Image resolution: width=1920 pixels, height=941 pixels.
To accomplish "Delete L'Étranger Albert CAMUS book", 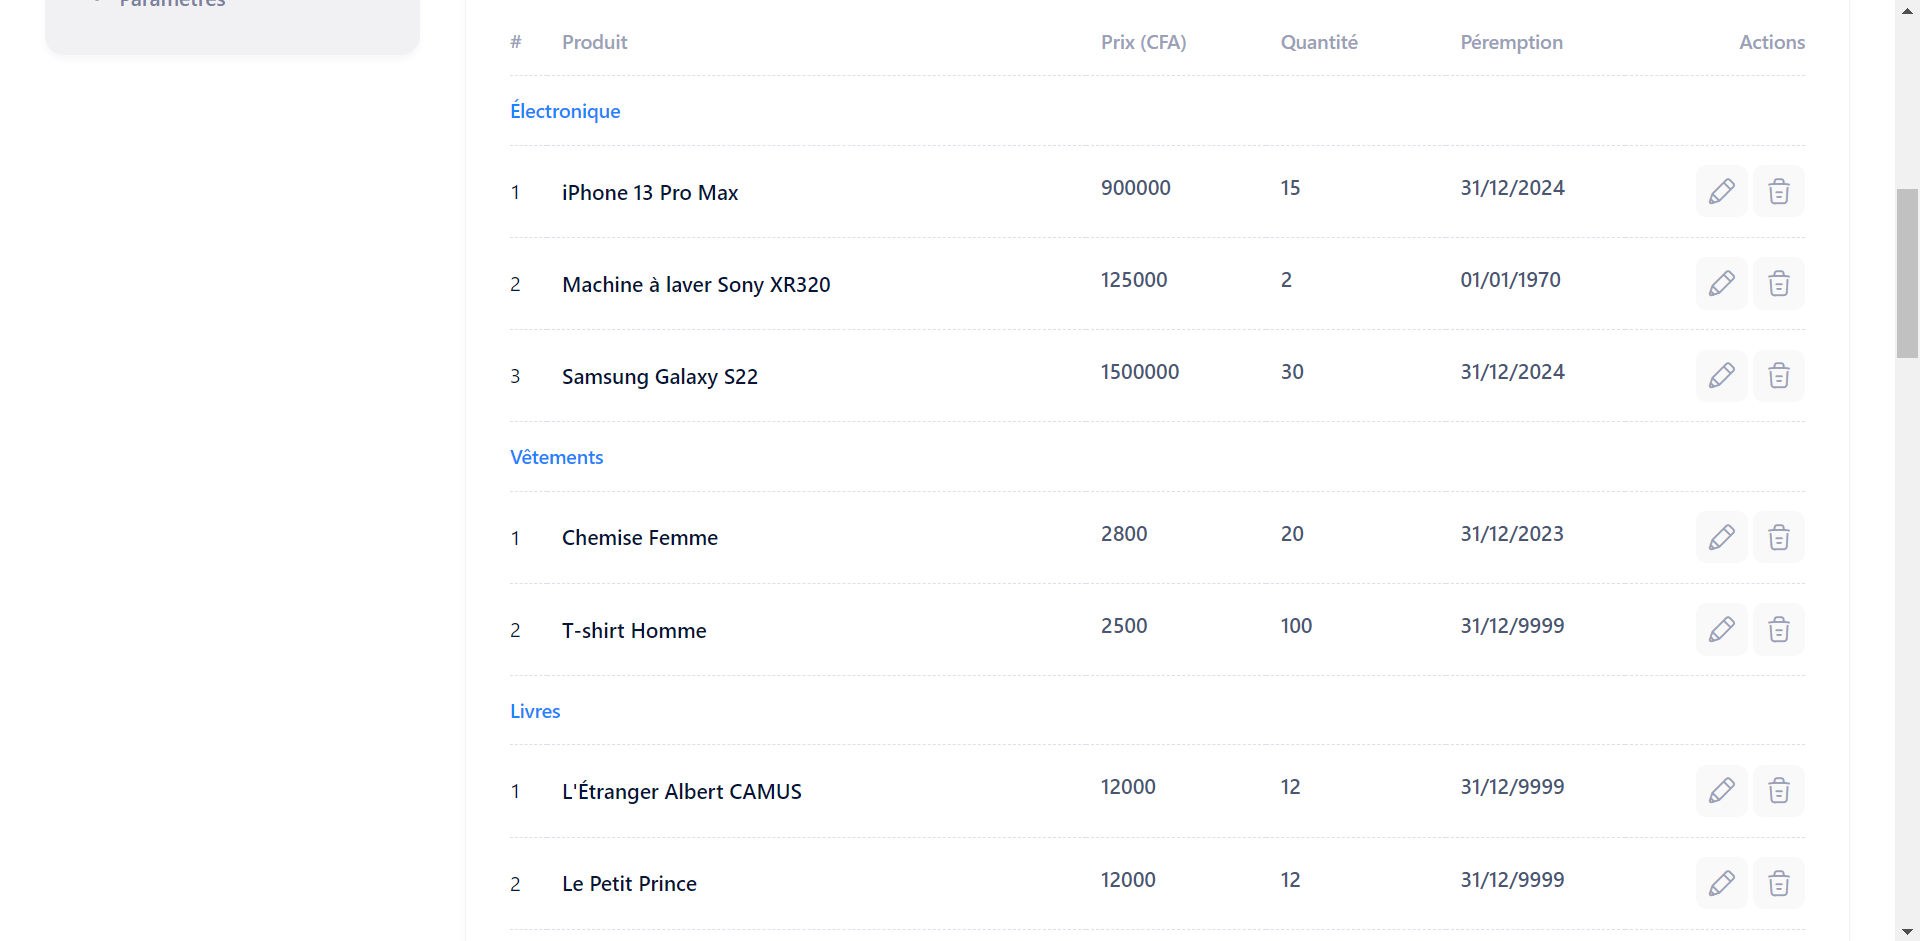I will tap(1778, 791).
